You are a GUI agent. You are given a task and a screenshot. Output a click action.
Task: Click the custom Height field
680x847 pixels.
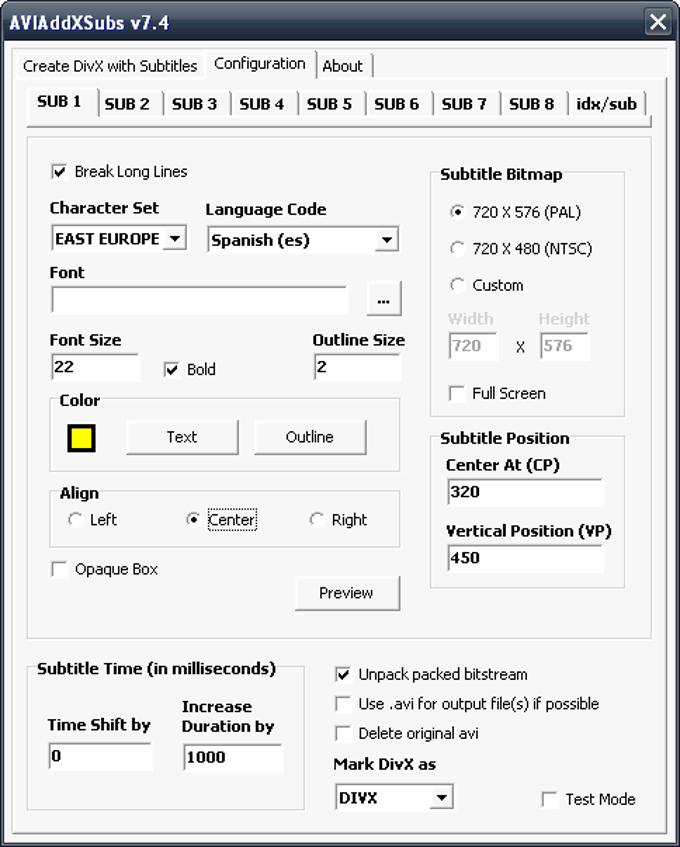(x=564, y=346)
